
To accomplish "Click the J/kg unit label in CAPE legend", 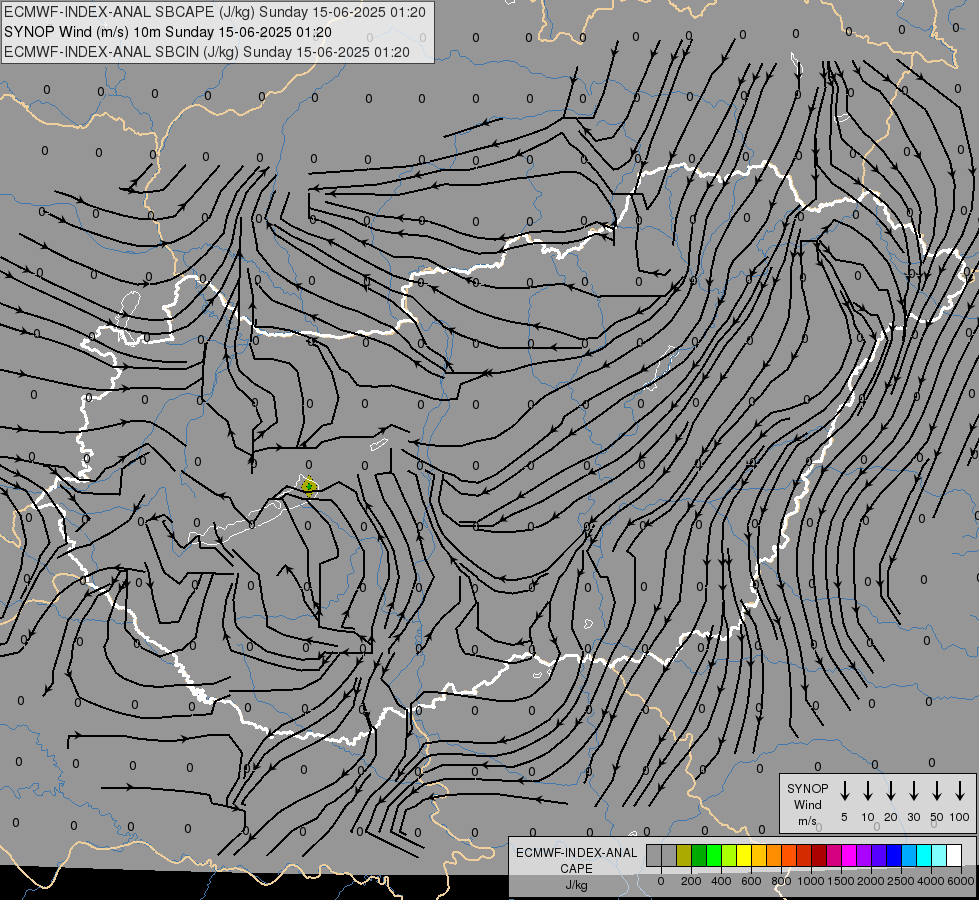I will click(x=576, y=885).
